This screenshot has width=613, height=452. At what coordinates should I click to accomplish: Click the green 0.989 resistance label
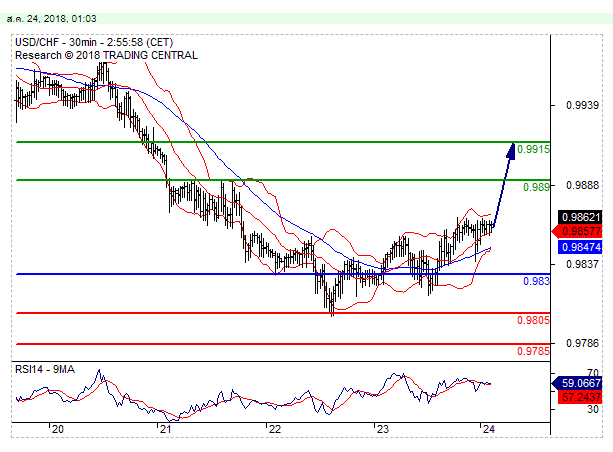point(536,187)
